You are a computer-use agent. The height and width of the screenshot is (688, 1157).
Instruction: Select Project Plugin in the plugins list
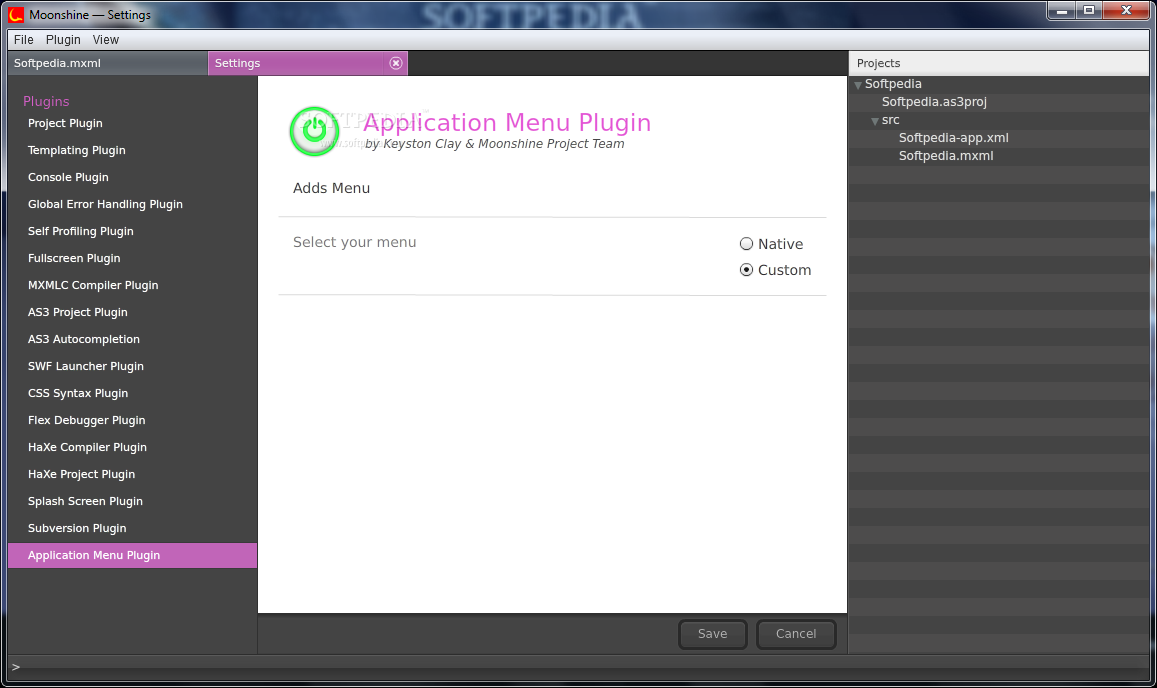[133, 123]
